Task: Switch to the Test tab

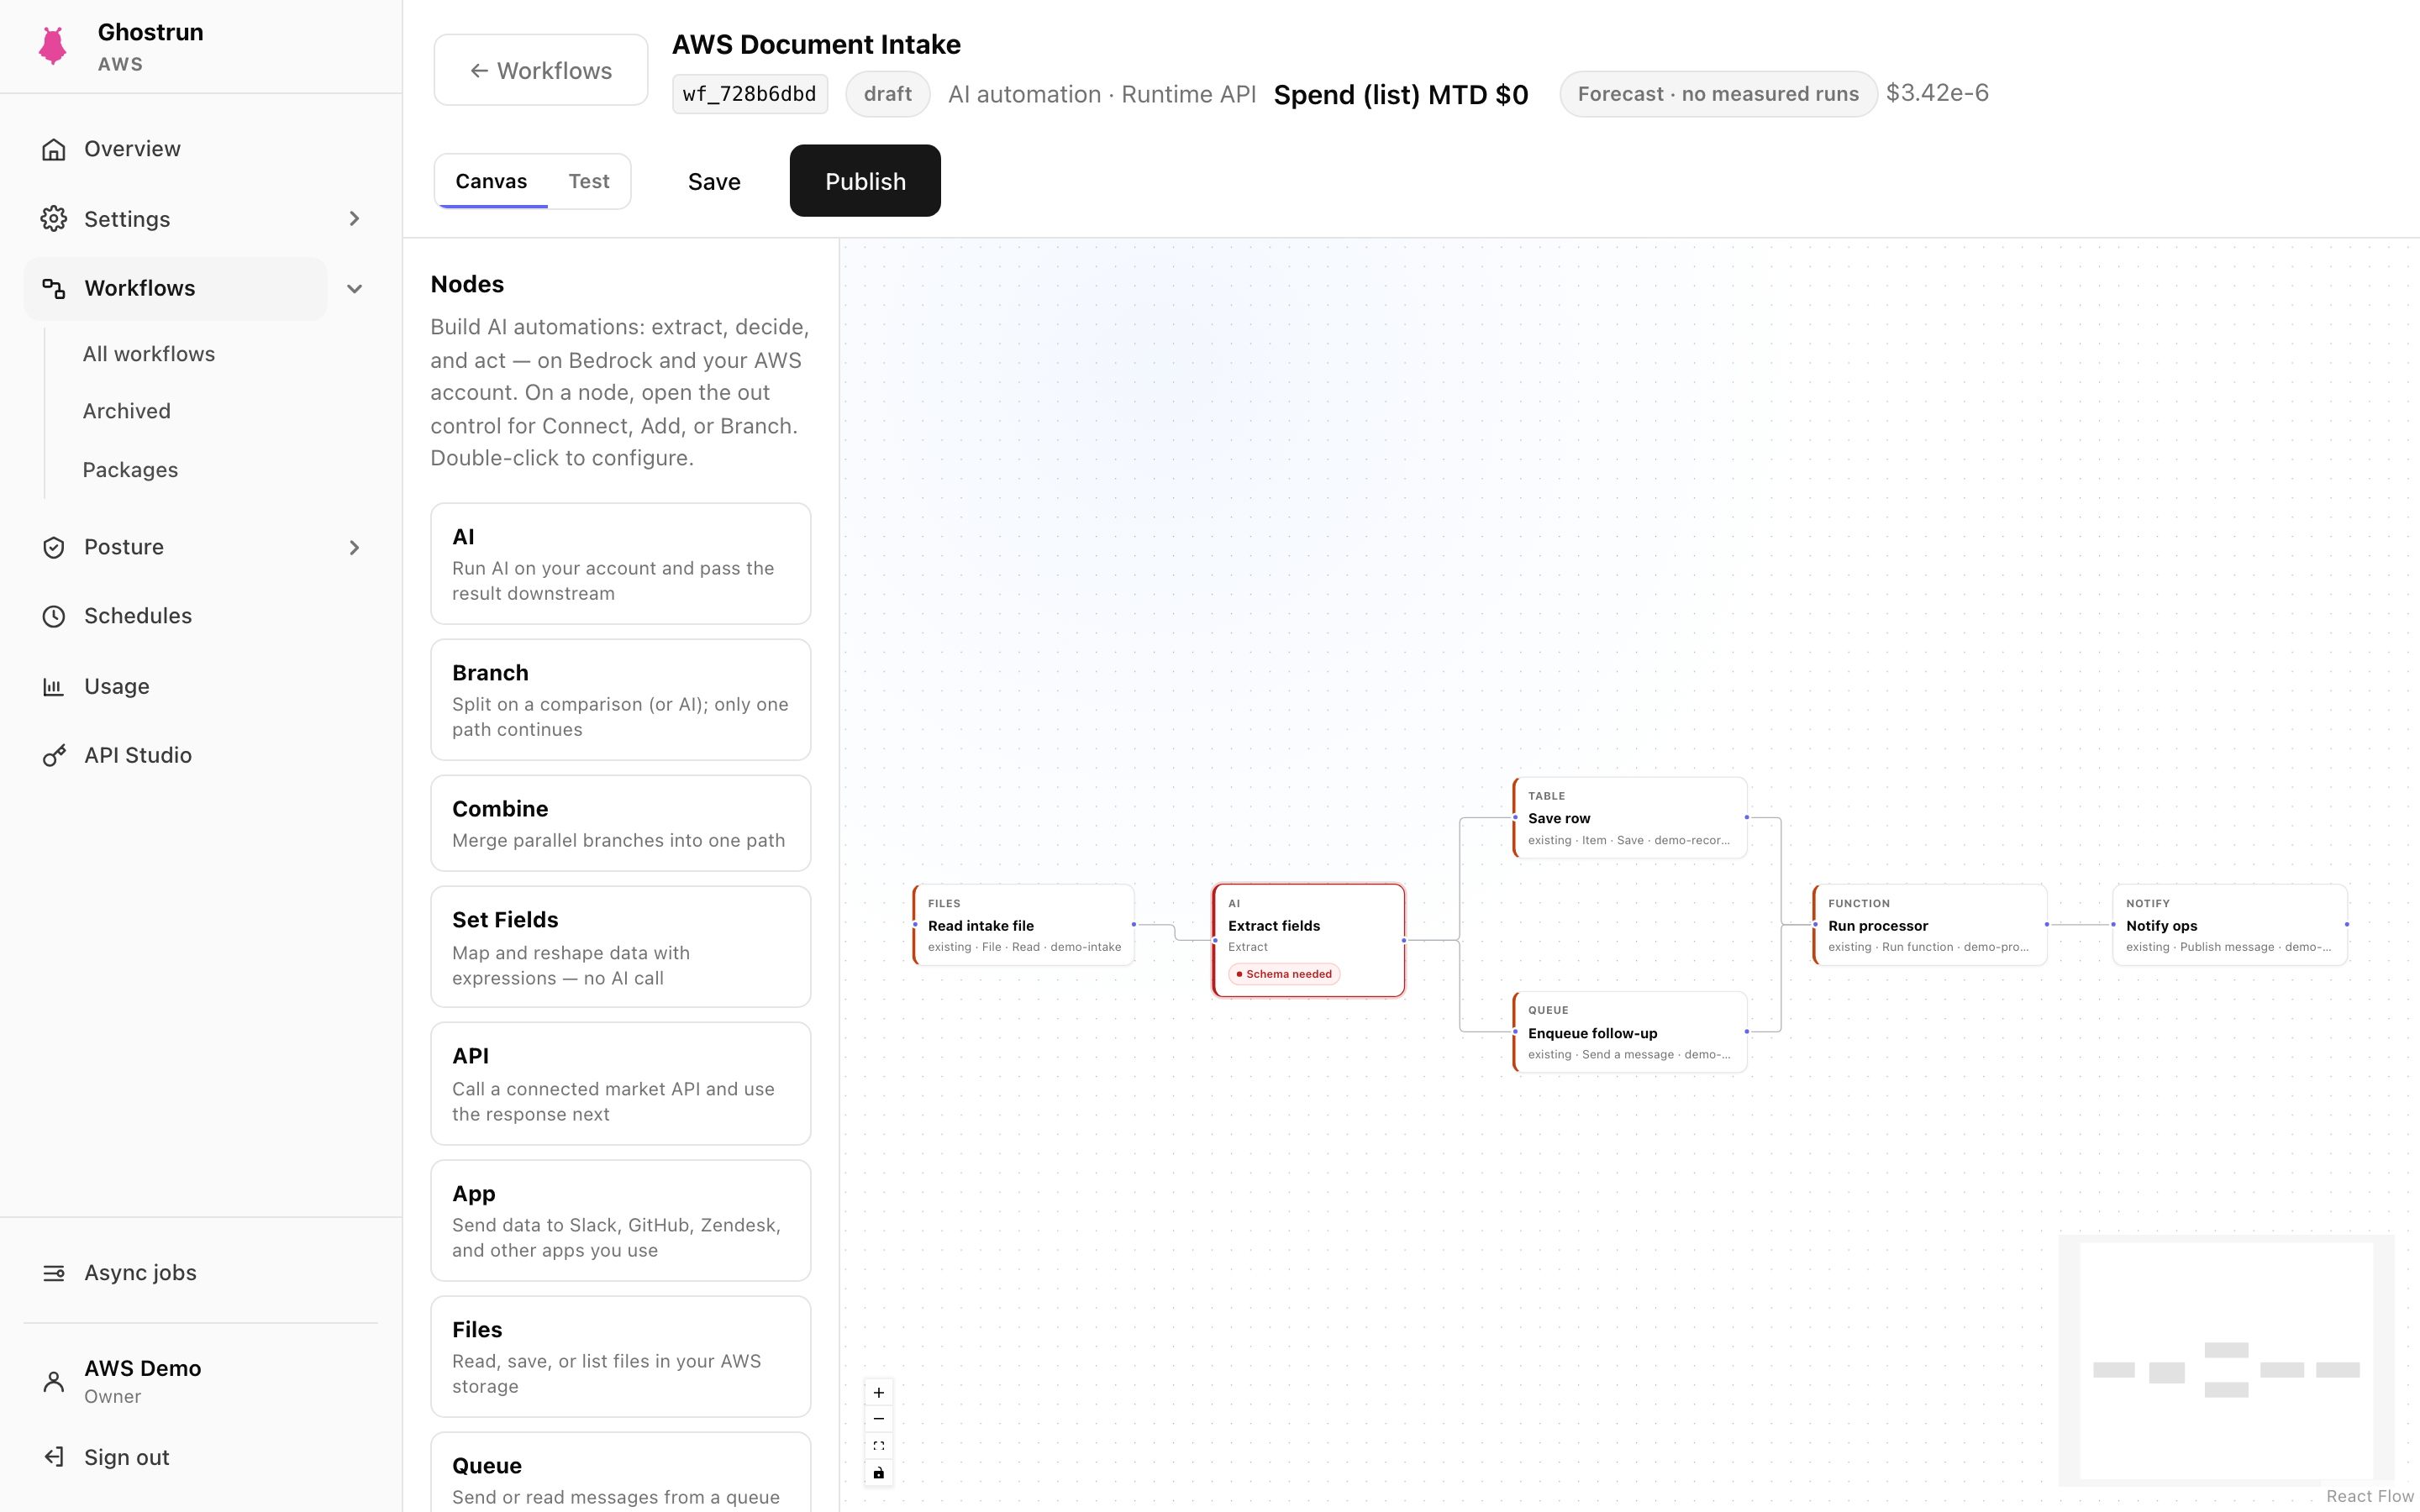Action: point(589,181)
